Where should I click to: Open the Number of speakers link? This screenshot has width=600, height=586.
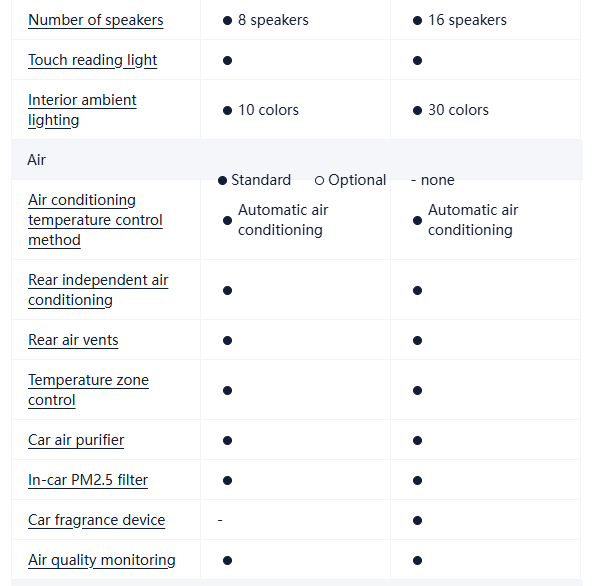tap(95, 20)
